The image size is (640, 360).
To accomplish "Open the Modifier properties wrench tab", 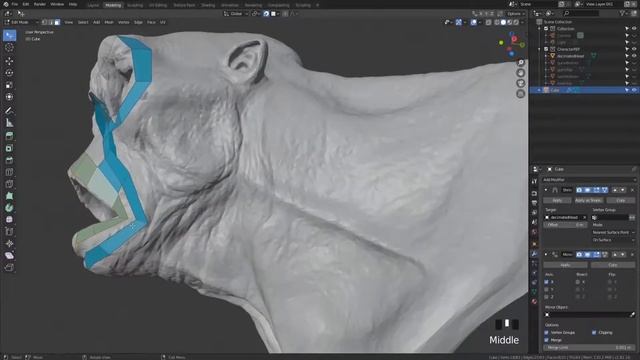I will (534, 254).
